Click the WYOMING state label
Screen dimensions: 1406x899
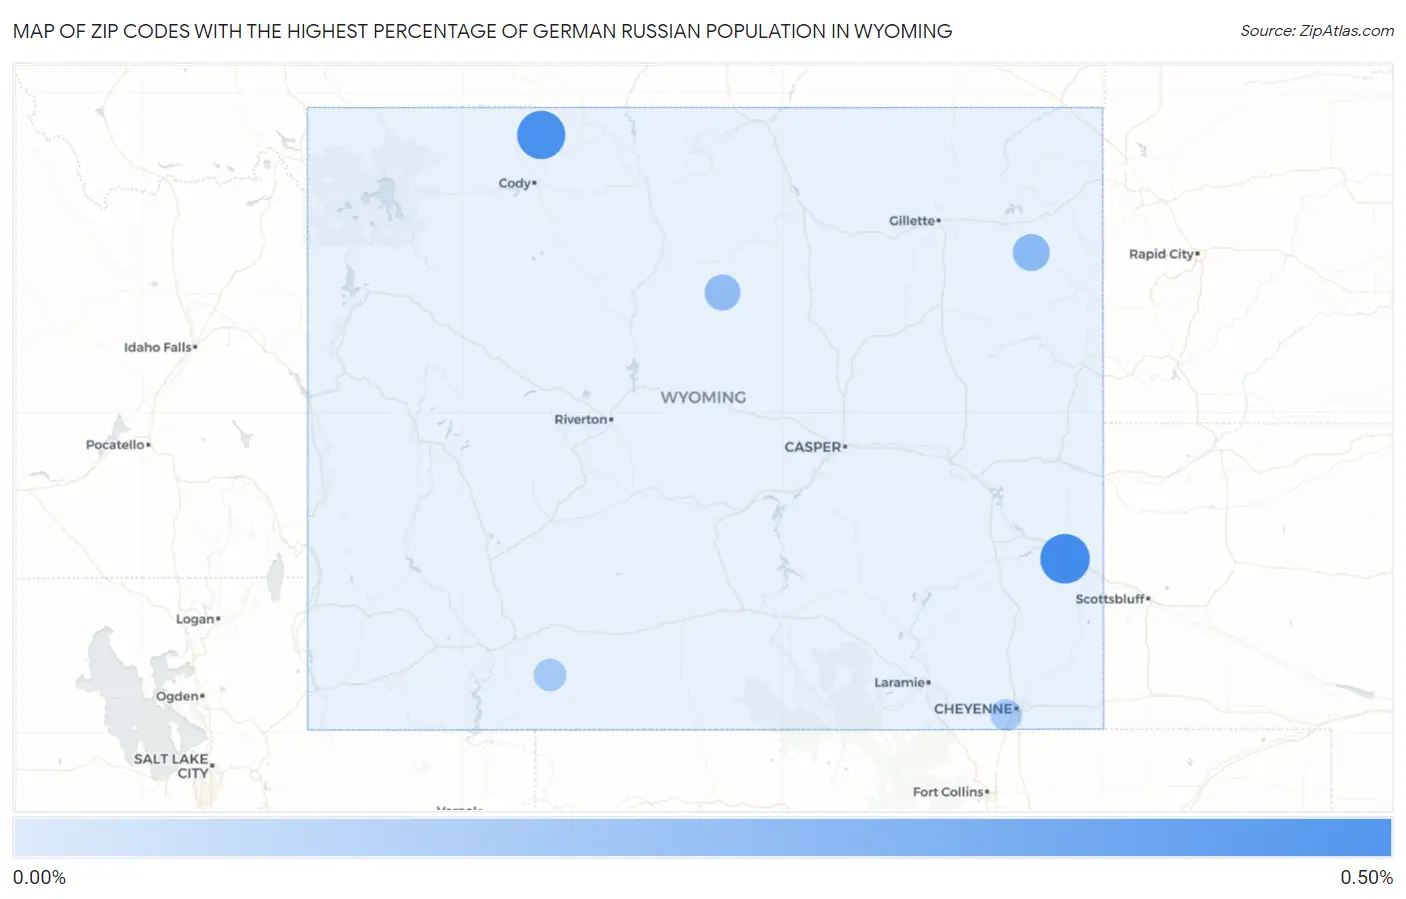click(x=703, y=397)
